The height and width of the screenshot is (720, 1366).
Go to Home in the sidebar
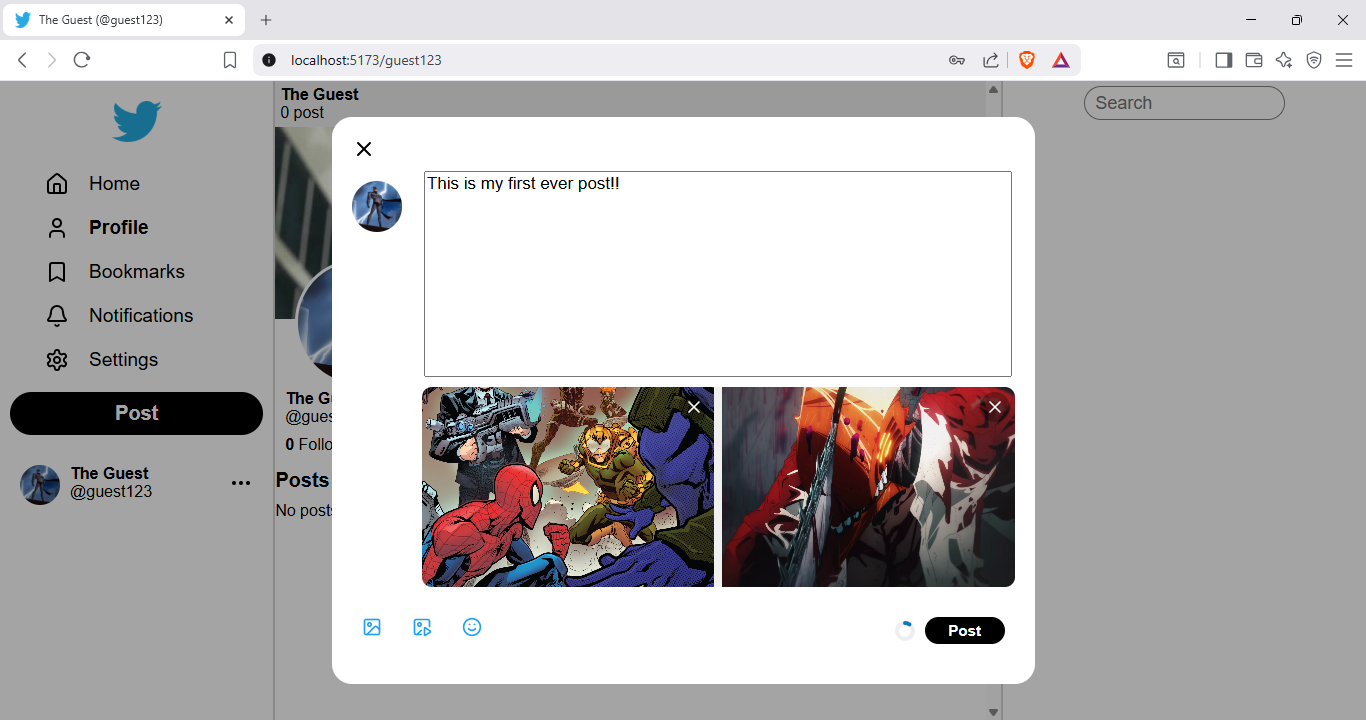pos(113,184)
